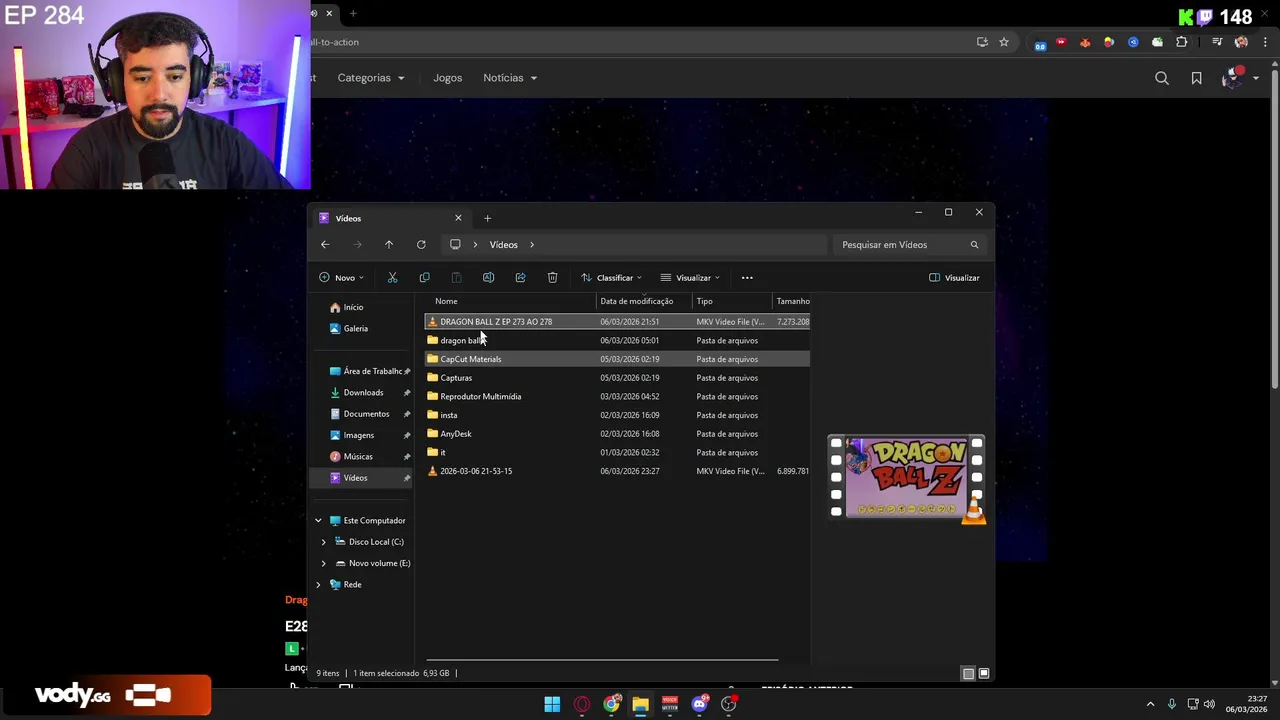Click the Rename icon in Explorer toolbar
Viewport: 1280px width, 720px height.
(488, 277)
